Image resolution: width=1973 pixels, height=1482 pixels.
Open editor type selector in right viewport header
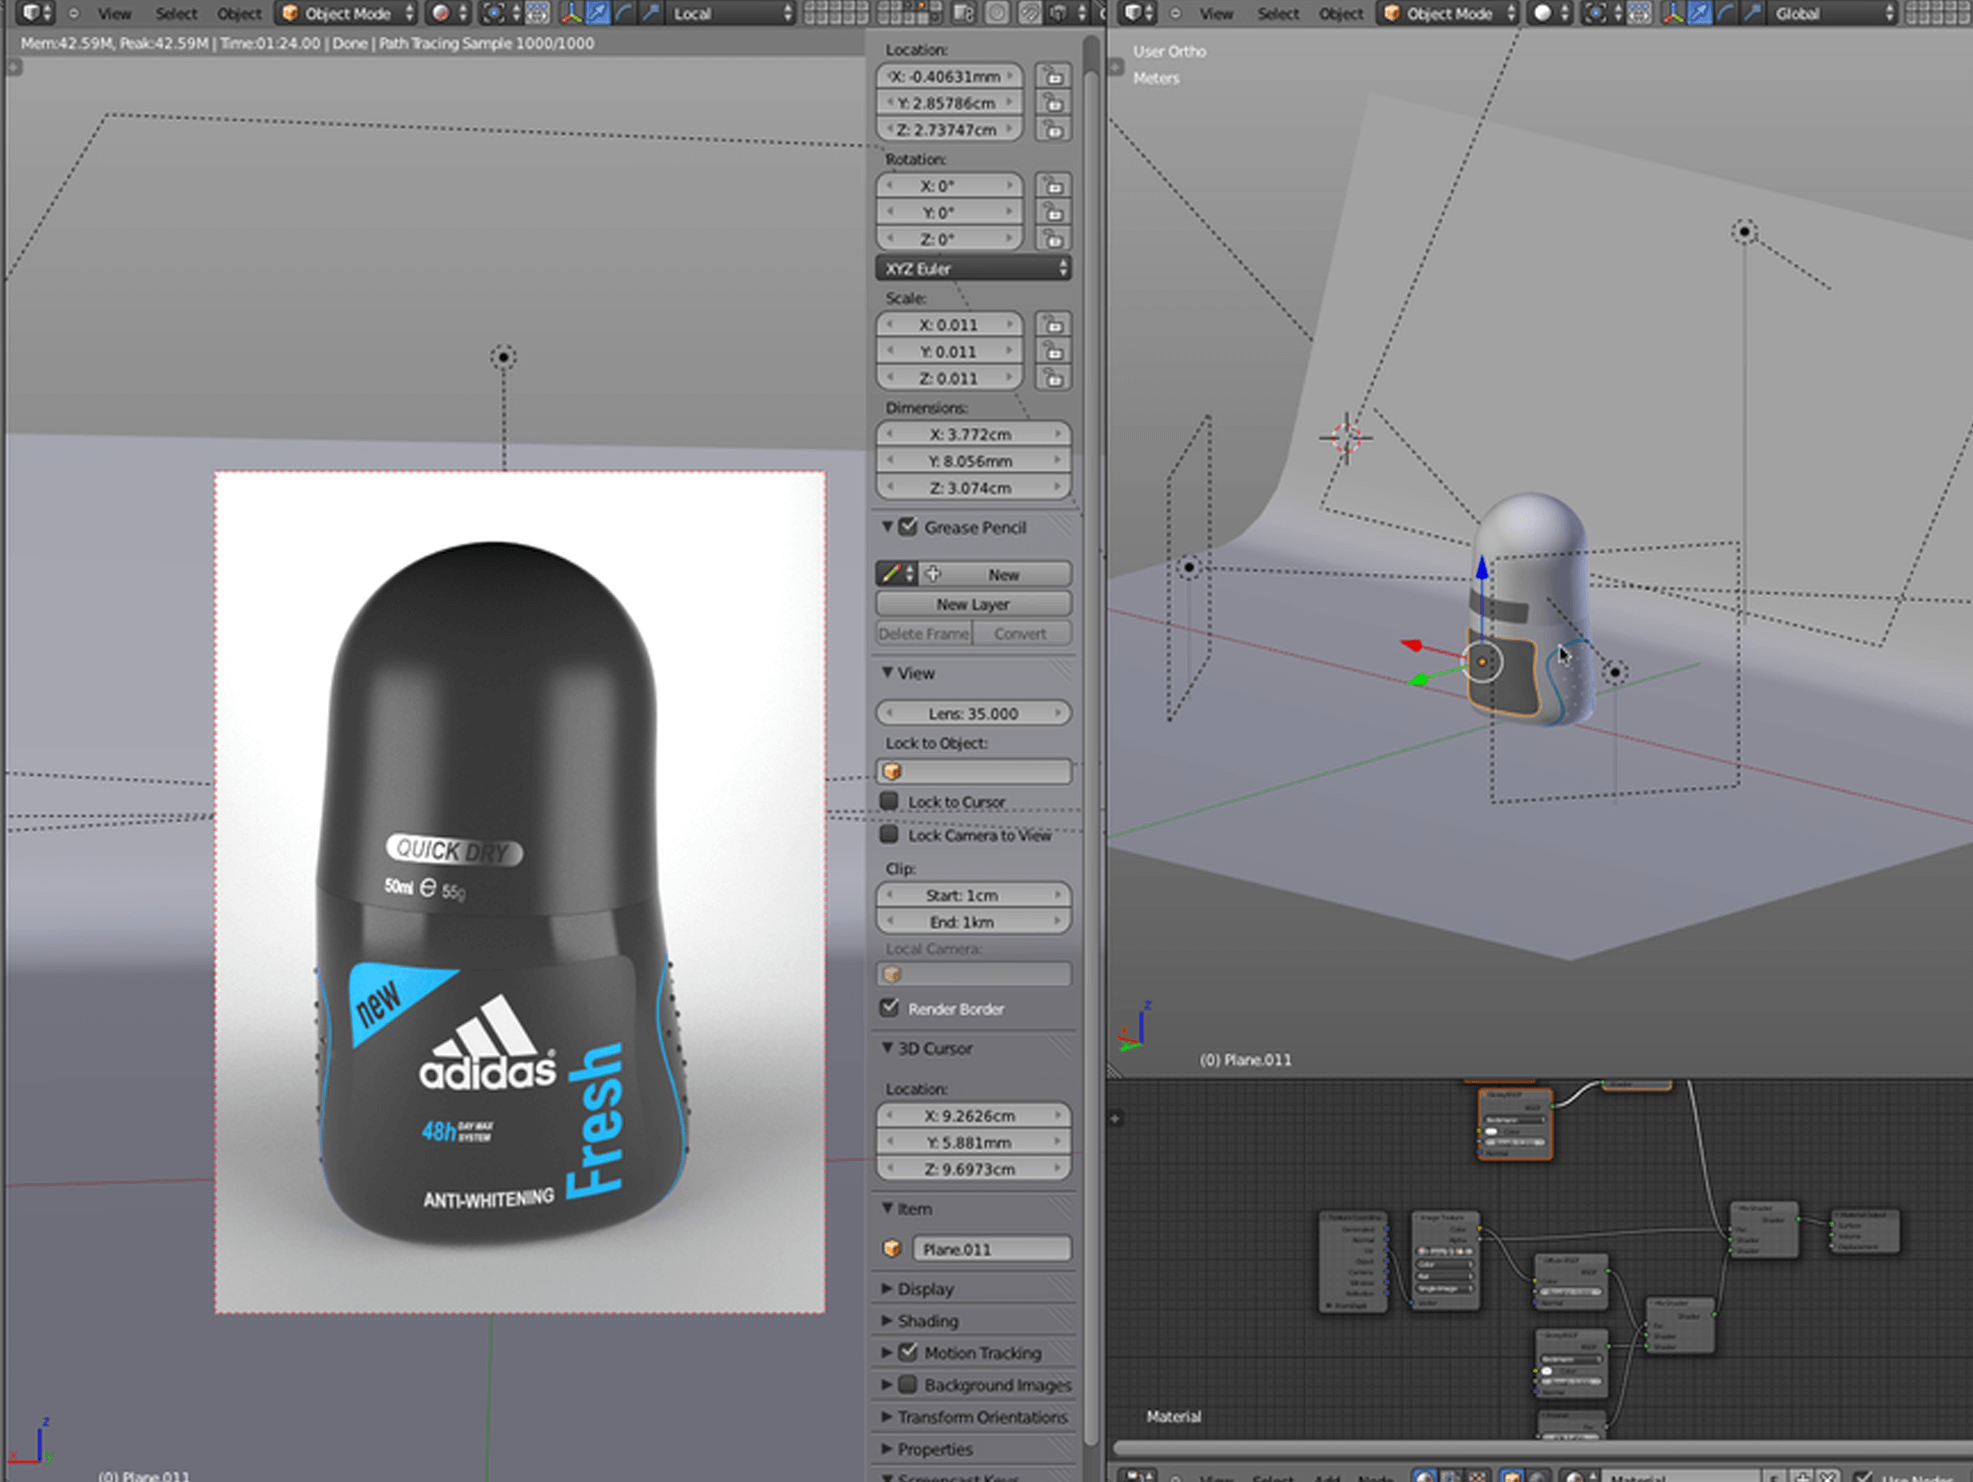pyautogui.click(x=1139, y=13)
